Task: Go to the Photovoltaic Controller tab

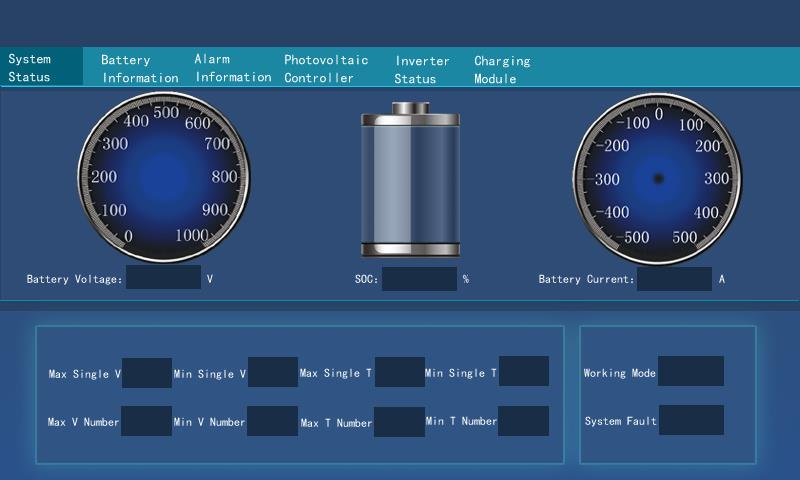Action: click(326, 69)
